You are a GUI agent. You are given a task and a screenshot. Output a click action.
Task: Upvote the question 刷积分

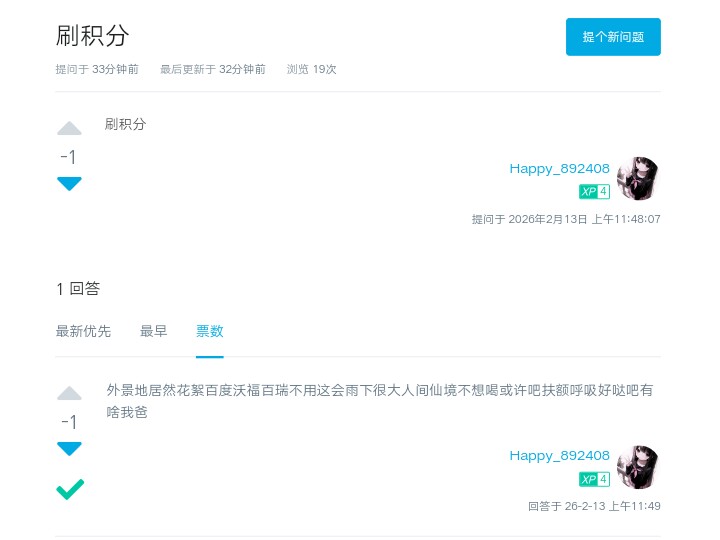point(69,128)
